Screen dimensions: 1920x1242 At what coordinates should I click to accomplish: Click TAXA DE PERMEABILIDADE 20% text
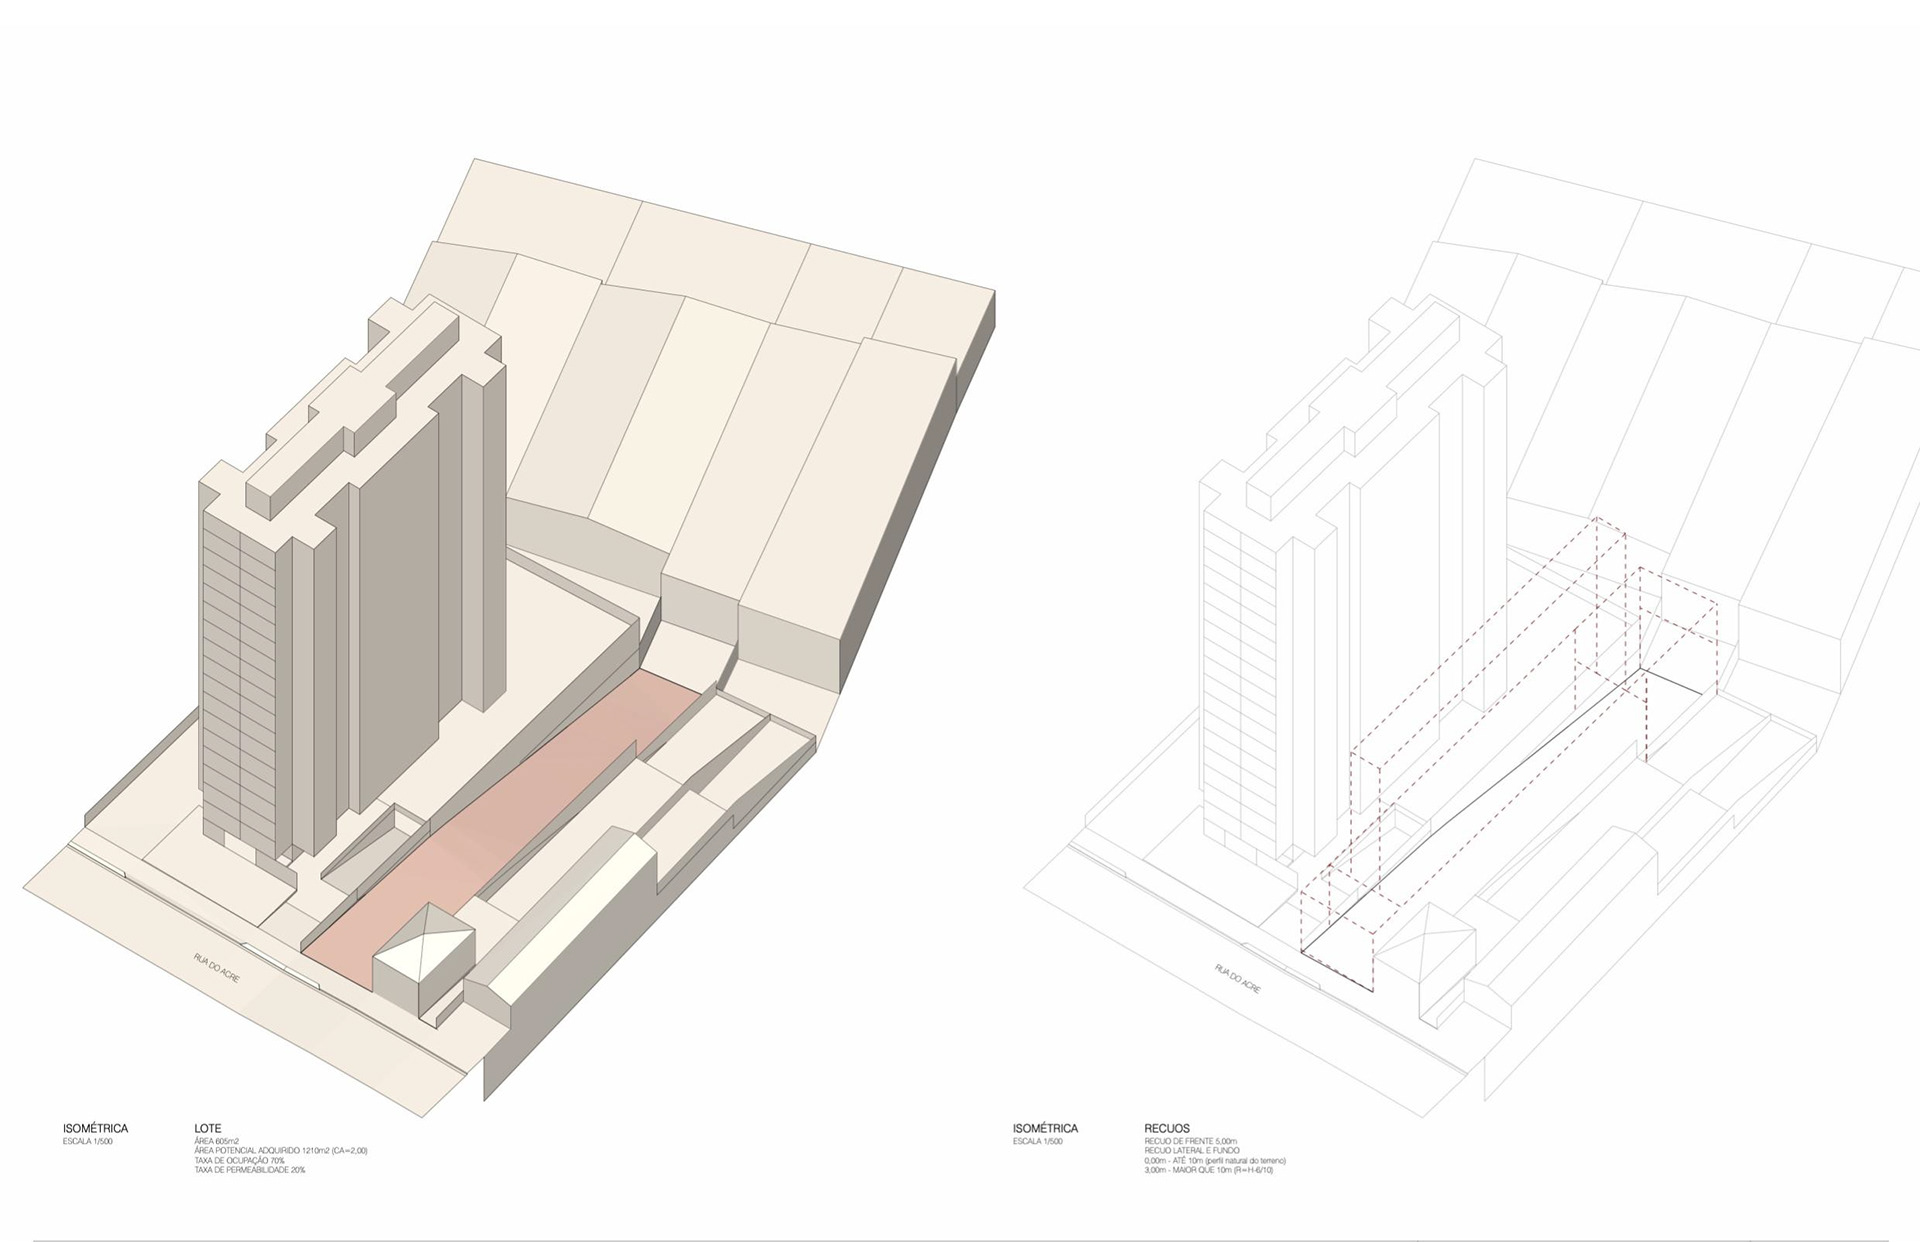click(249, 1170)
